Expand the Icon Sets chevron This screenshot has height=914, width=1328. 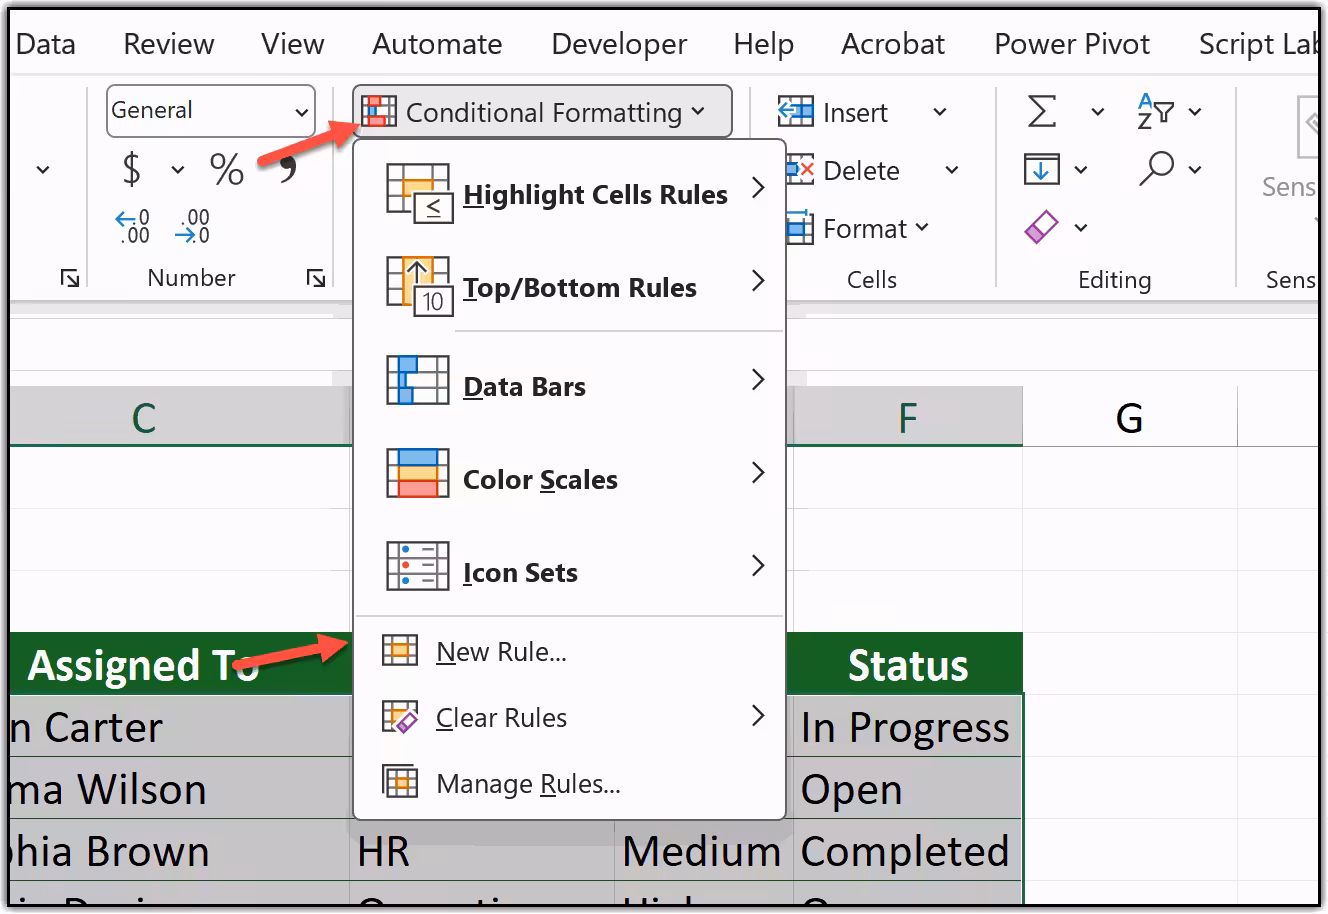pyautogui.click(x=758, y=566)
